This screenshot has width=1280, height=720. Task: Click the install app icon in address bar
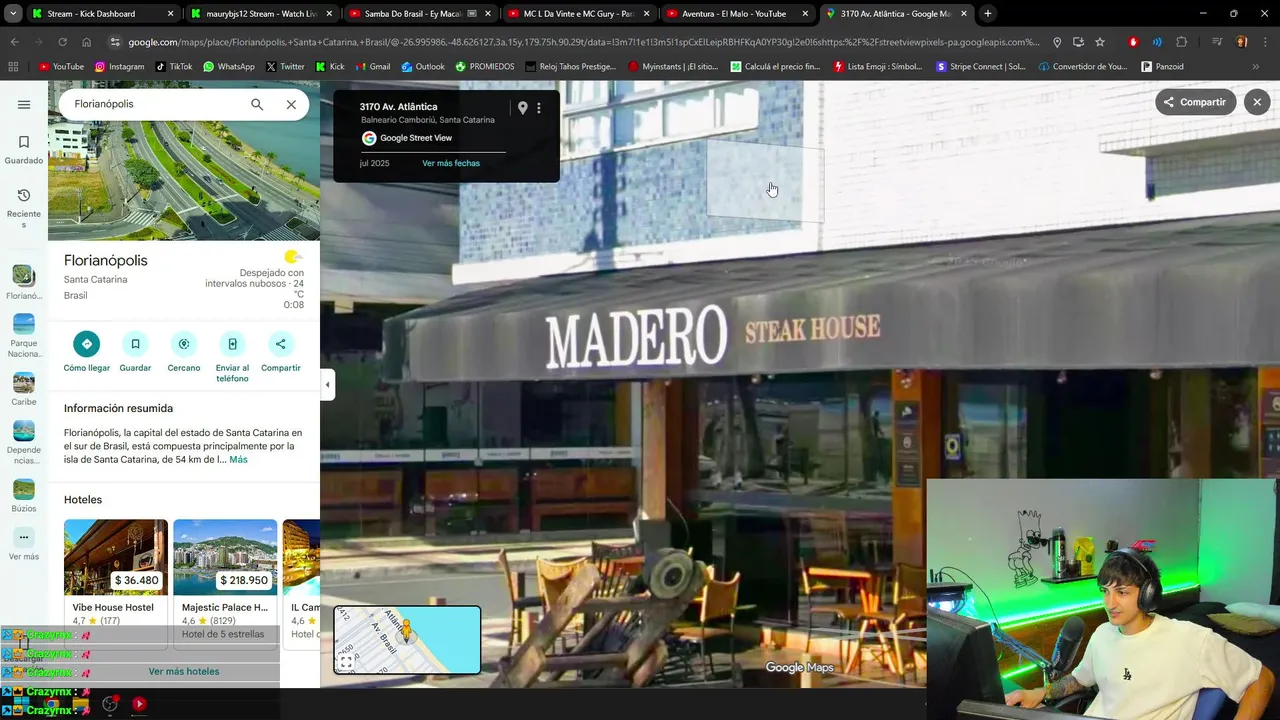coord(1078,42)
